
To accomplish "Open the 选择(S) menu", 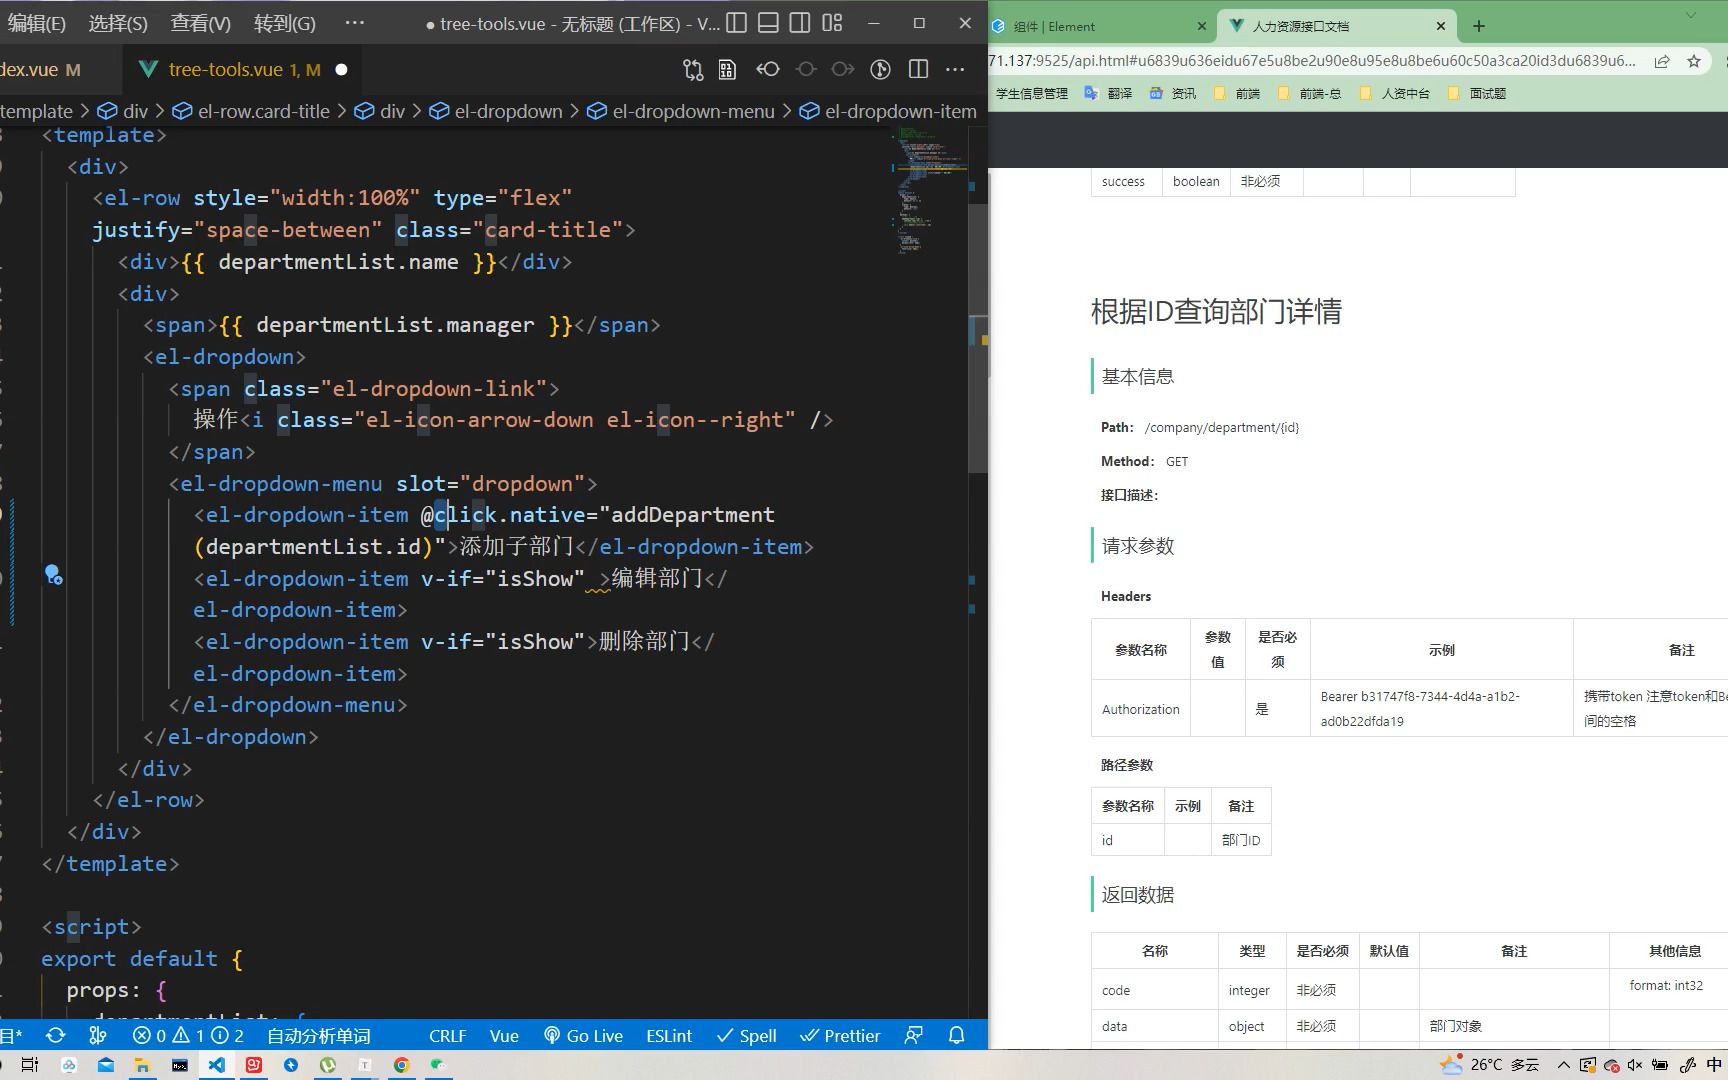I will coord(118,24).
